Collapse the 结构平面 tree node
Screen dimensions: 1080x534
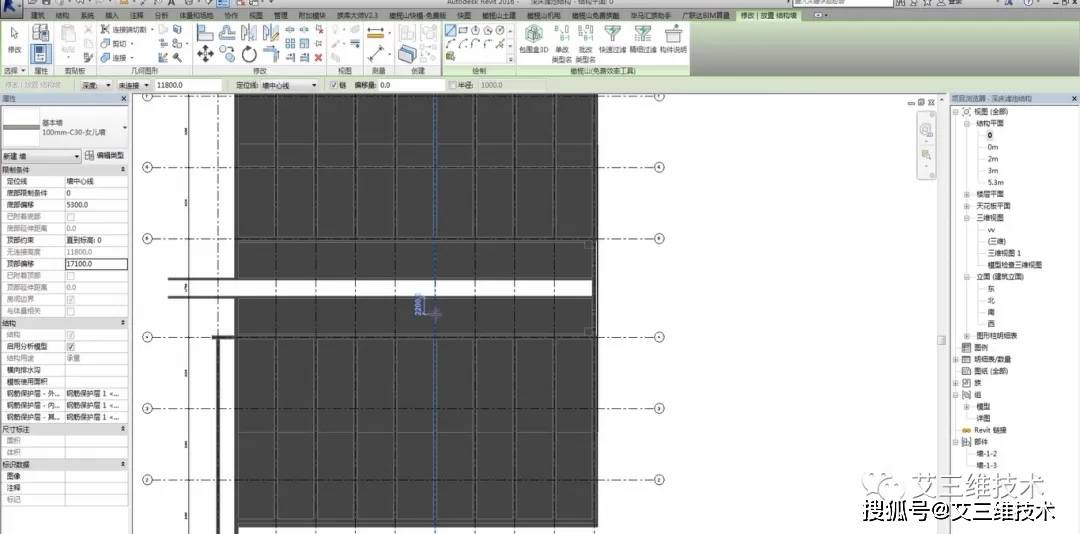coord(967,124)
